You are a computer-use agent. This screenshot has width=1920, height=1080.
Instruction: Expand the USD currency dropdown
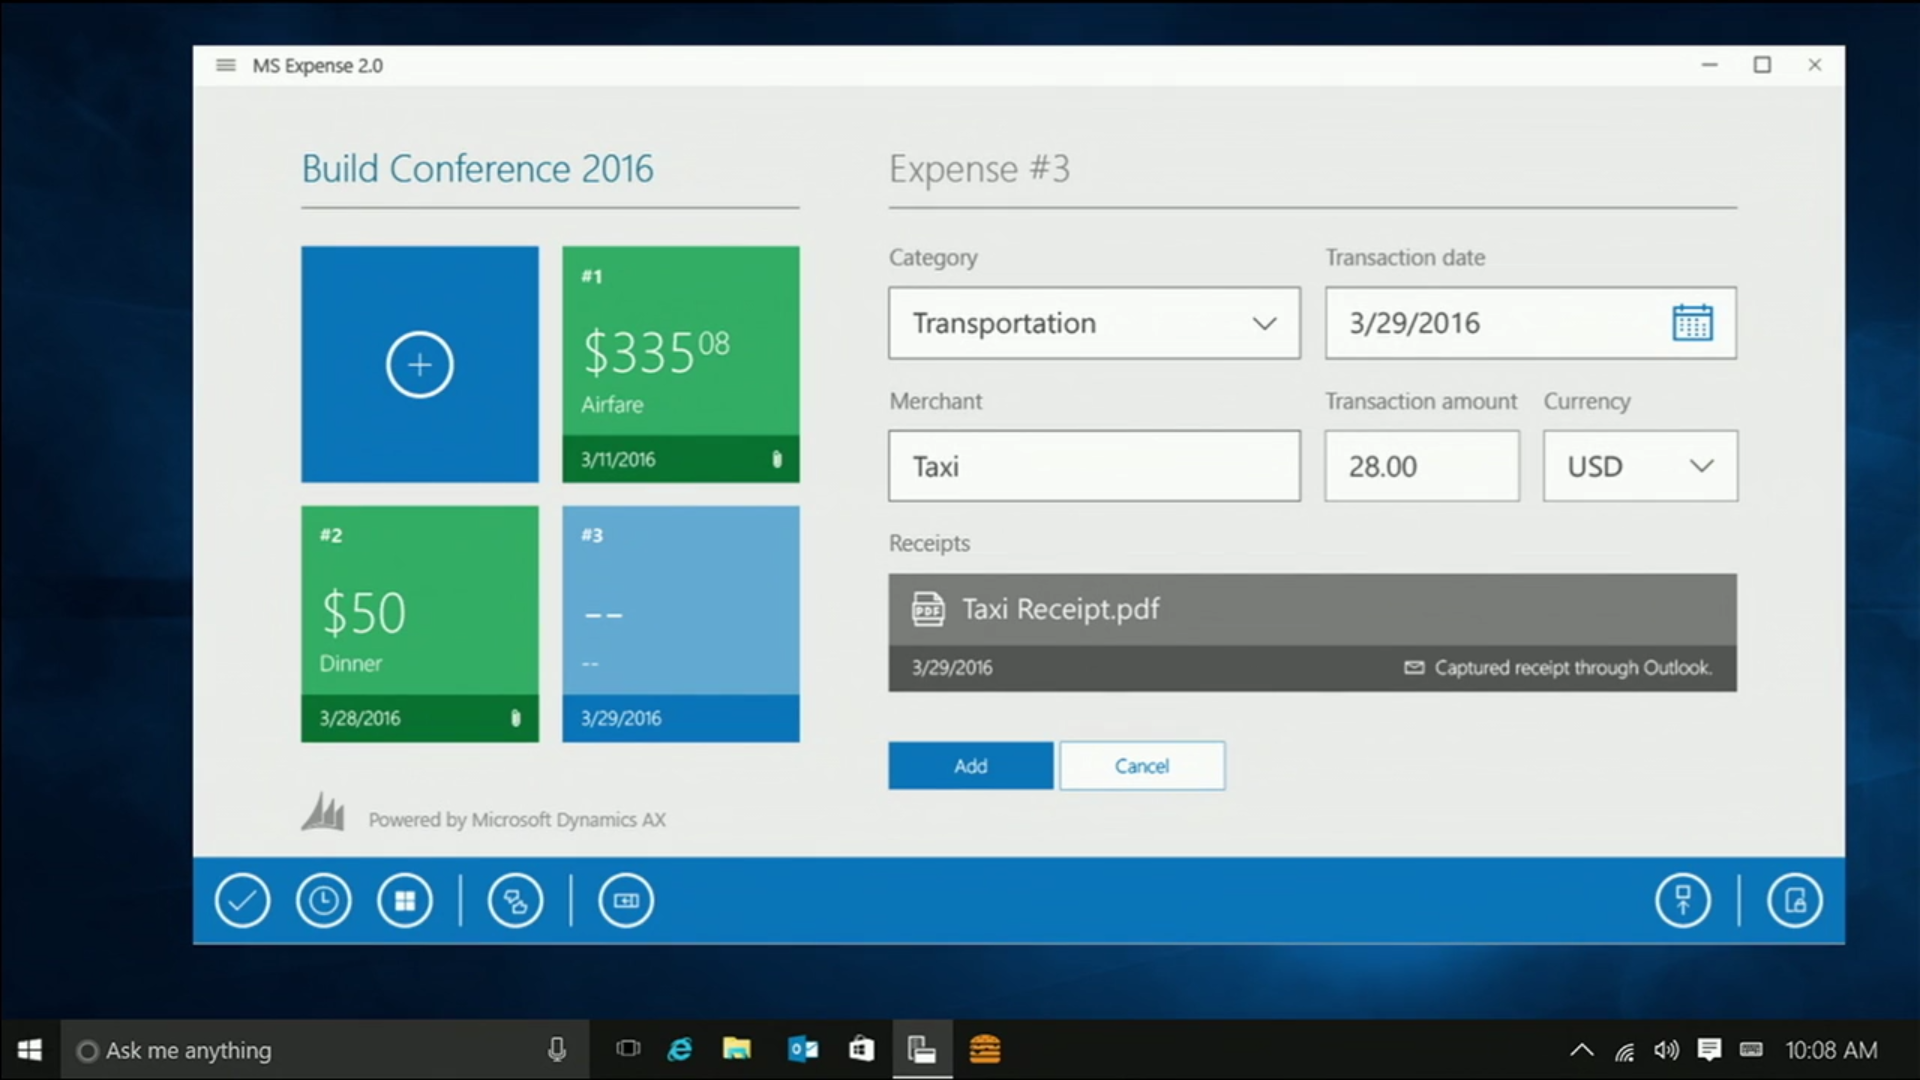tap(1701, 466)
